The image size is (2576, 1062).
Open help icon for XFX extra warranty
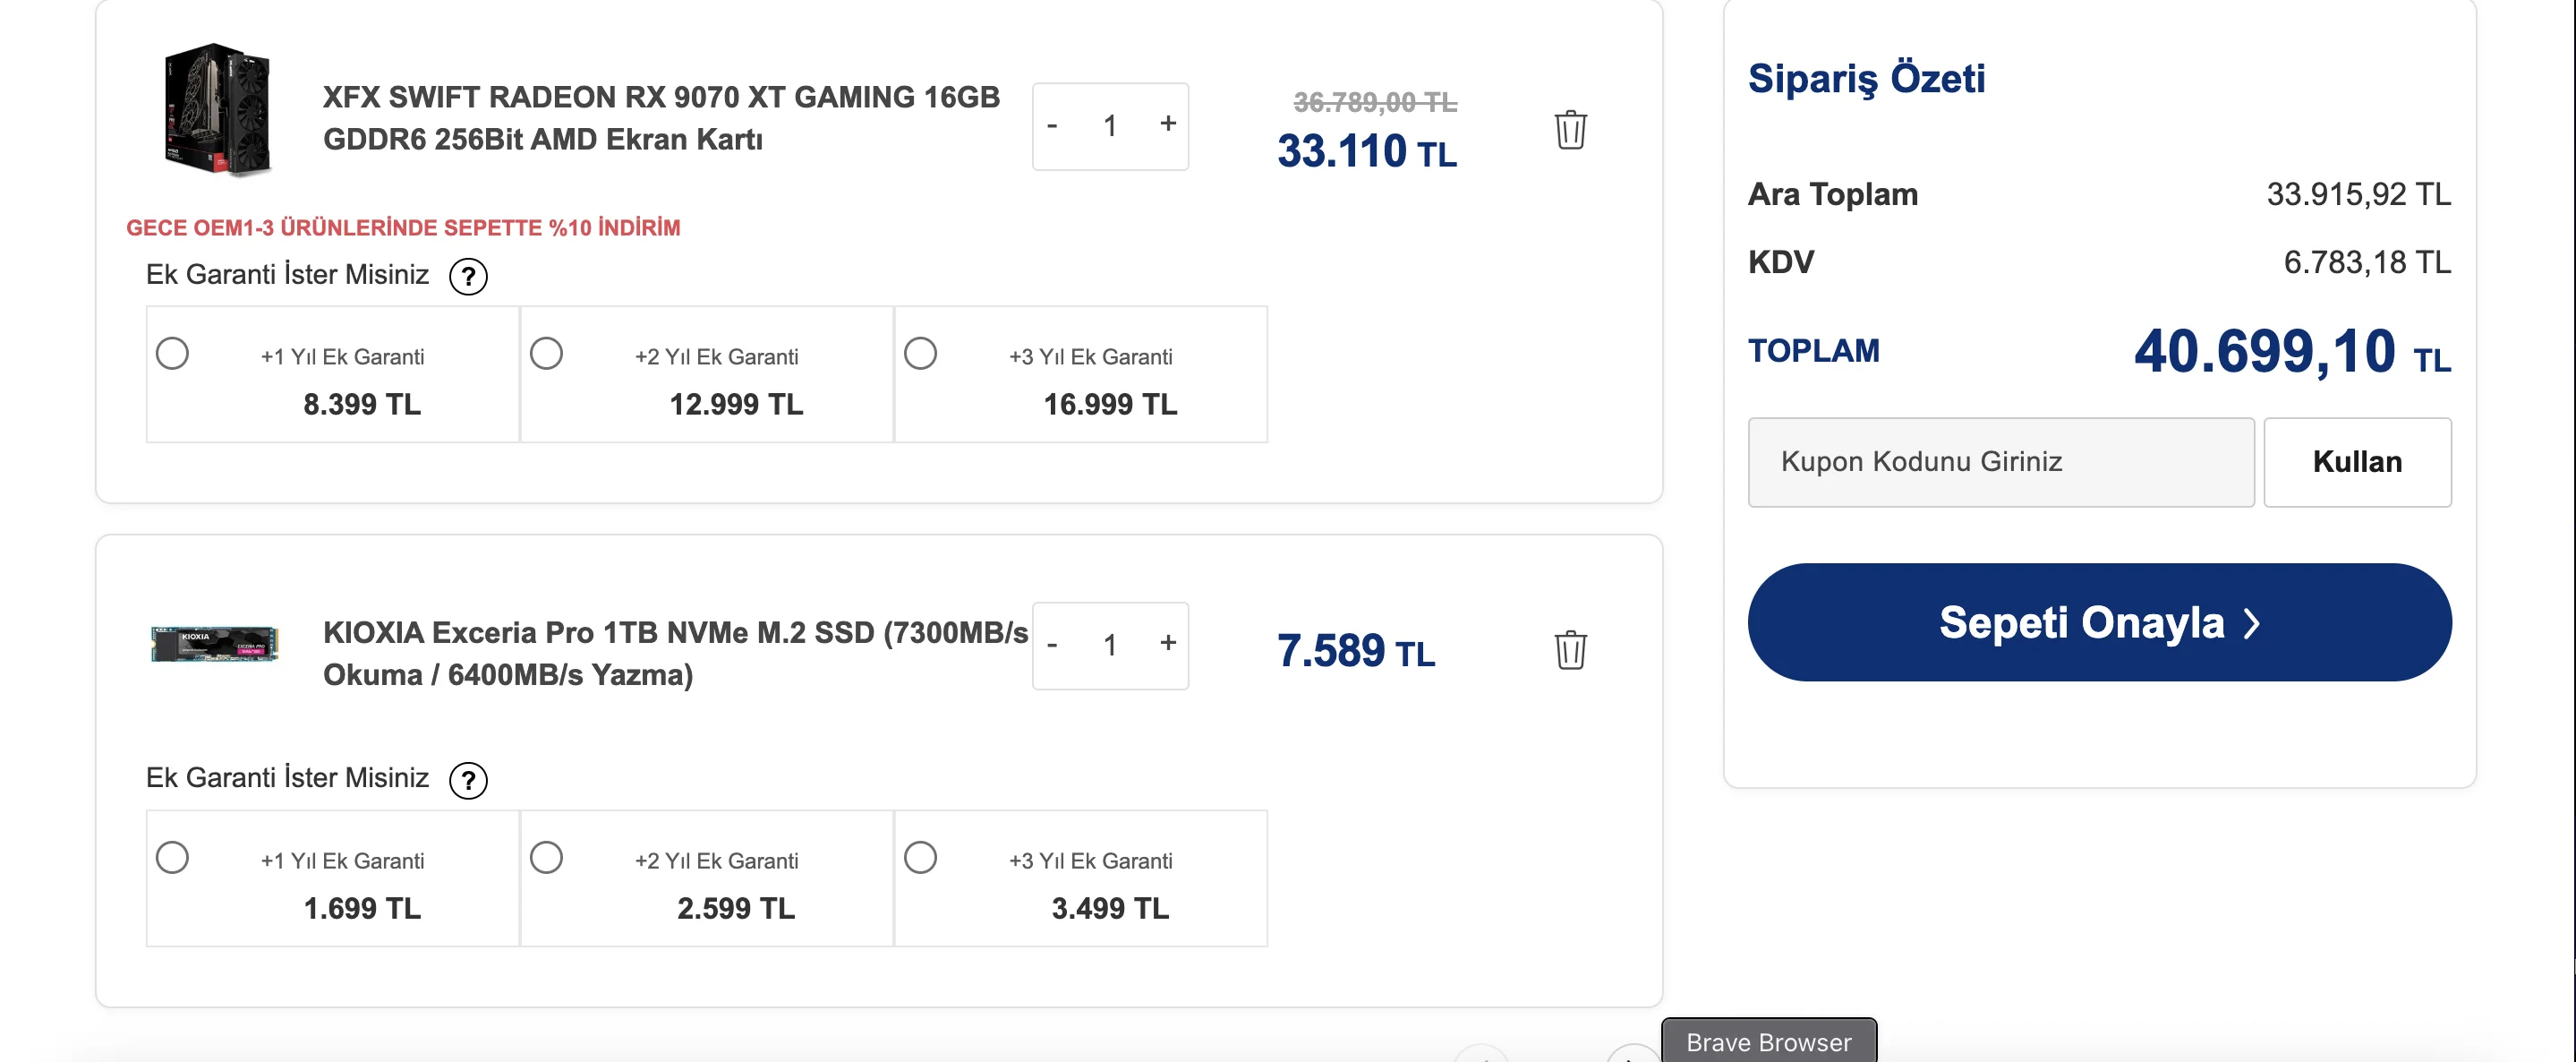(468, 276)
